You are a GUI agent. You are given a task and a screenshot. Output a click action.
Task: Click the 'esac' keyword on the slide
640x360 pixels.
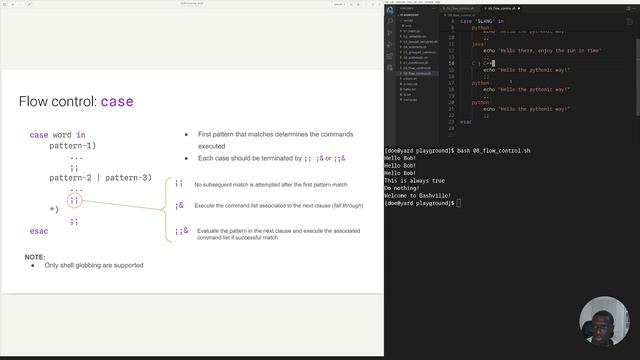39,231
